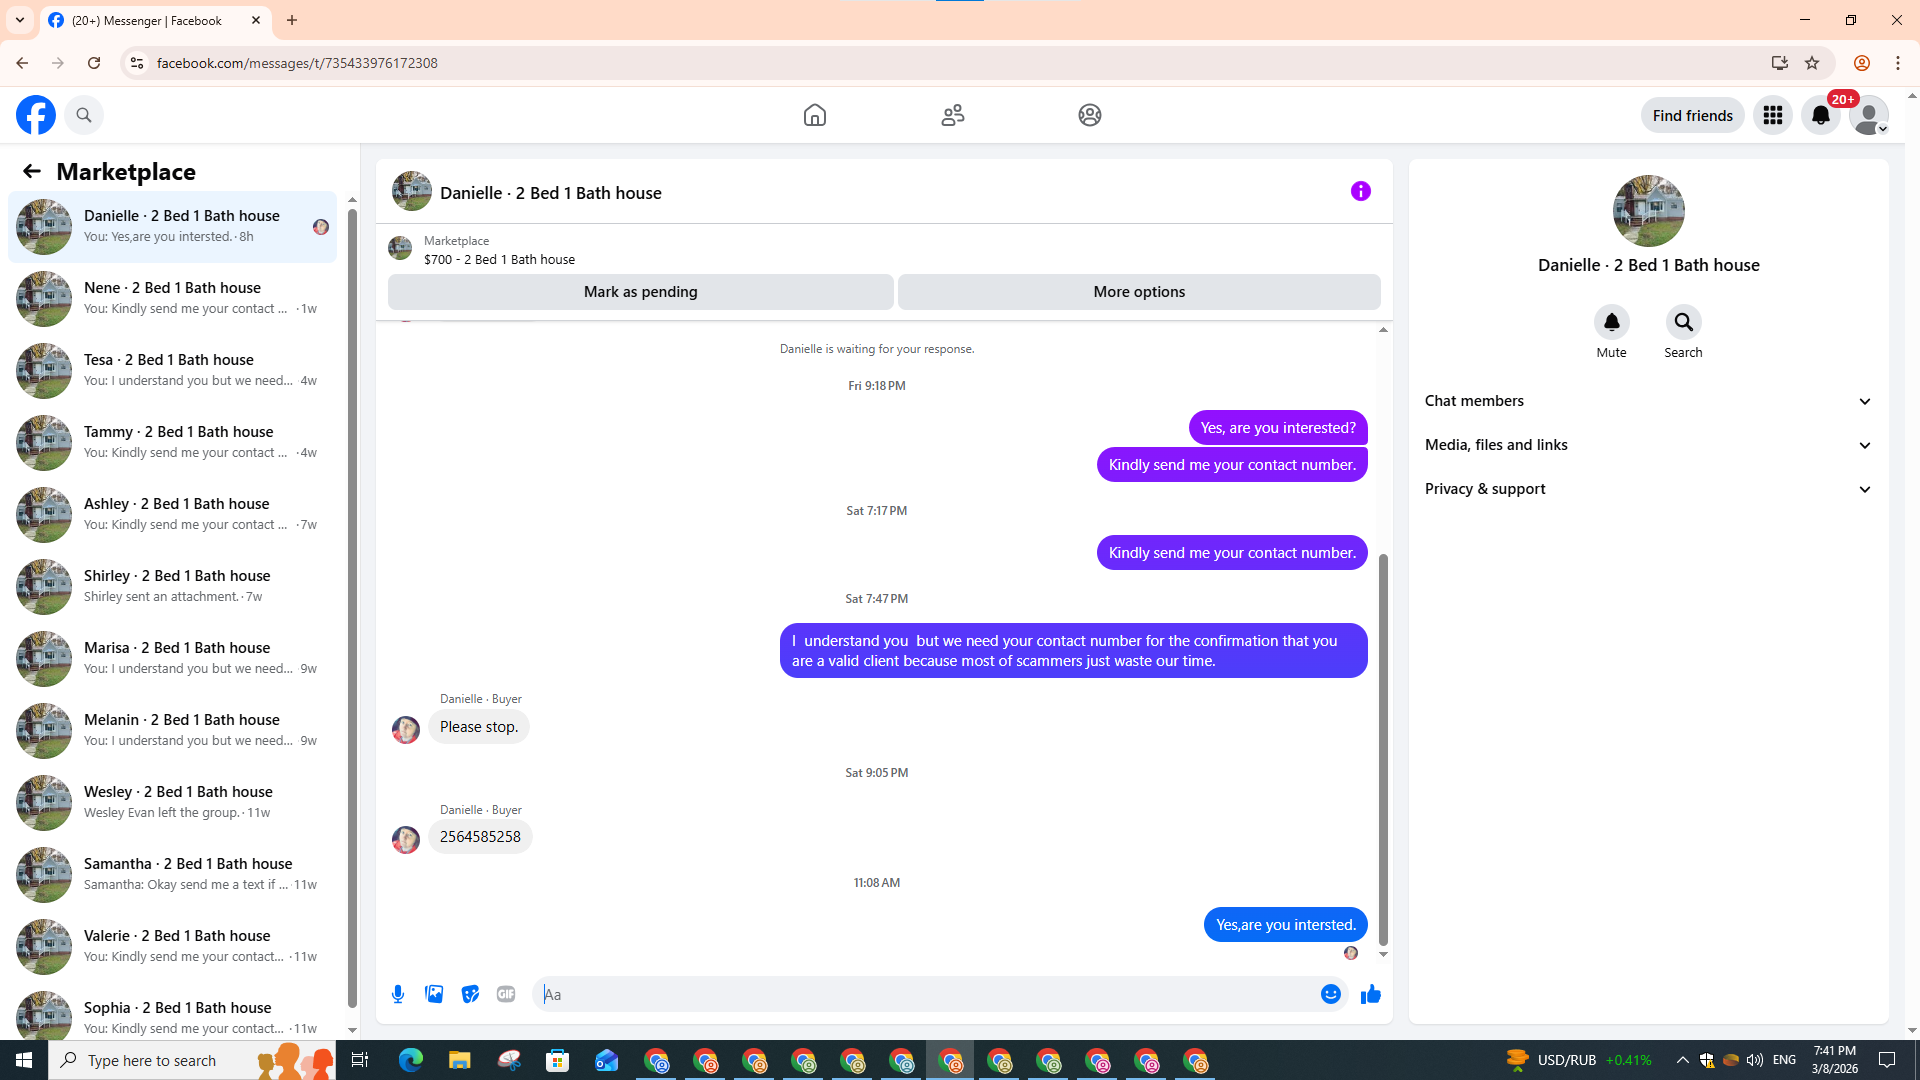Viewport: 1920px width, 1080px height.
Task: Expand Media, files and links section
Action: pos(1647,445)
